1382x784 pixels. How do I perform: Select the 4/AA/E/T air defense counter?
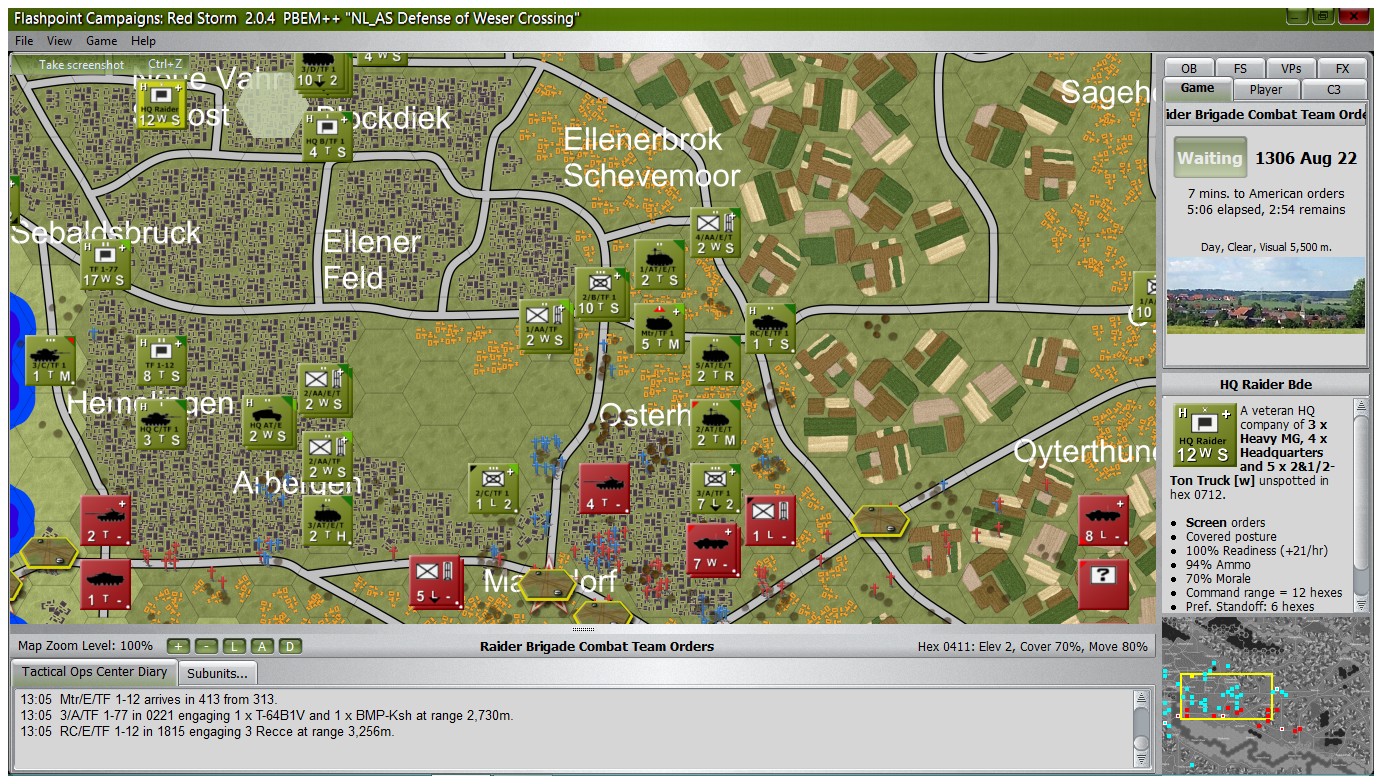715,232
